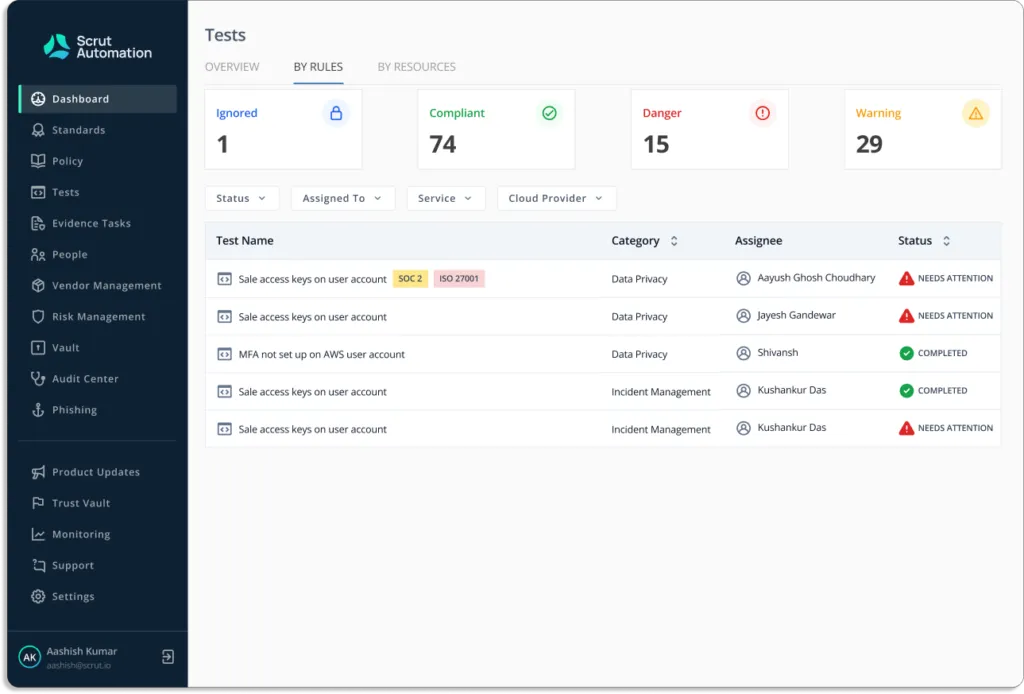
Task: Open Dashboard in the sidebar
Action: tap(98, 99)
